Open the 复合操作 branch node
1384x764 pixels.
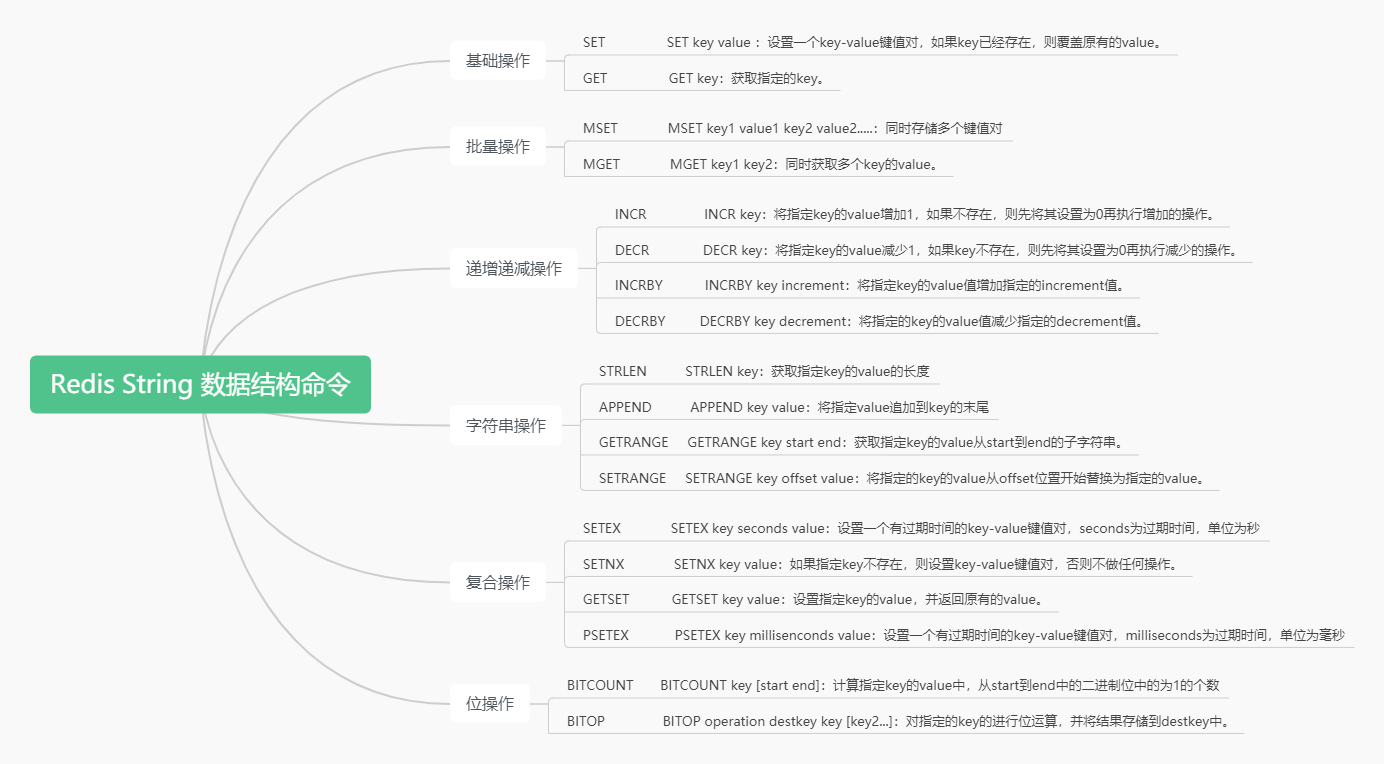tap(498, 582)
